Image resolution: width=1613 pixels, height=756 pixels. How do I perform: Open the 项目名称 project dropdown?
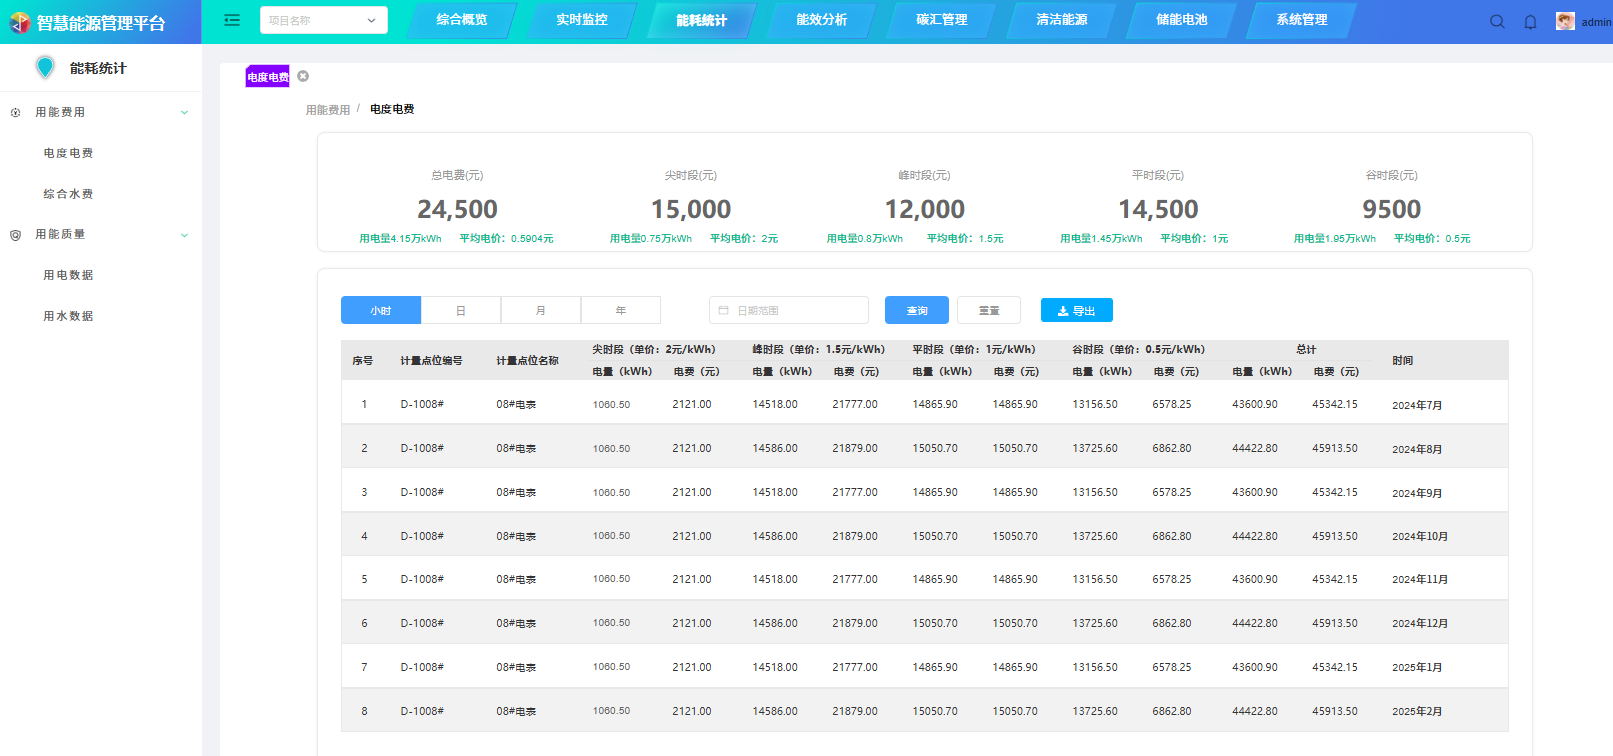(x=323, y=20)
